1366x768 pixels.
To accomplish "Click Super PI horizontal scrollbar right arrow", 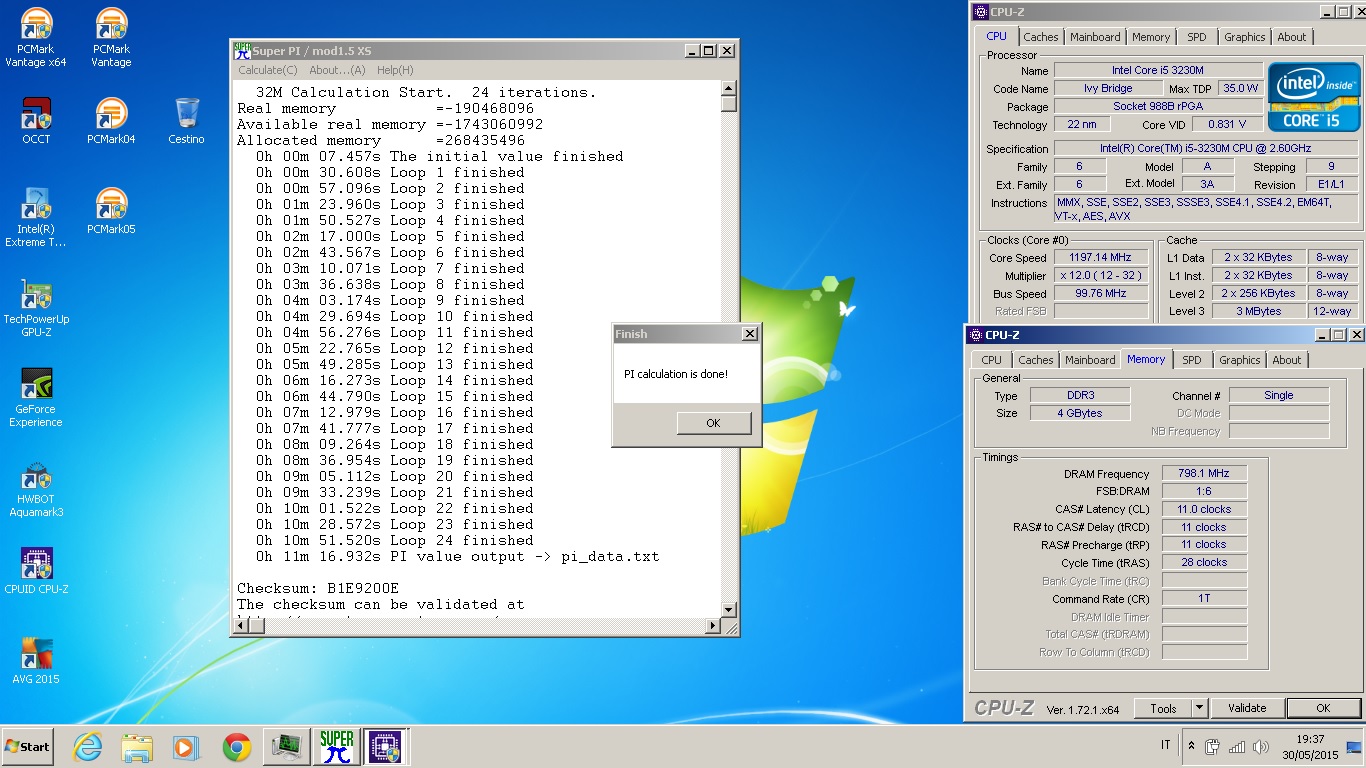I will click(713, 626).
